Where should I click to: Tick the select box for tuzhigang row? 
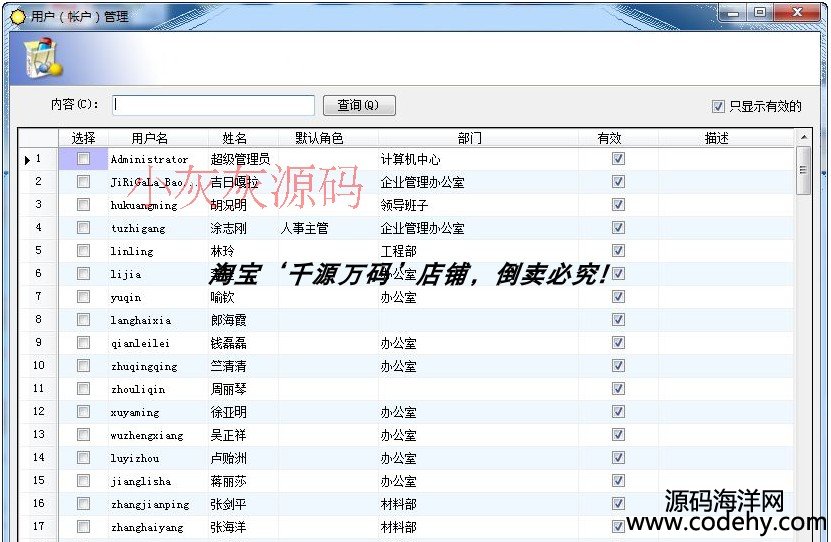pos(84,228)
